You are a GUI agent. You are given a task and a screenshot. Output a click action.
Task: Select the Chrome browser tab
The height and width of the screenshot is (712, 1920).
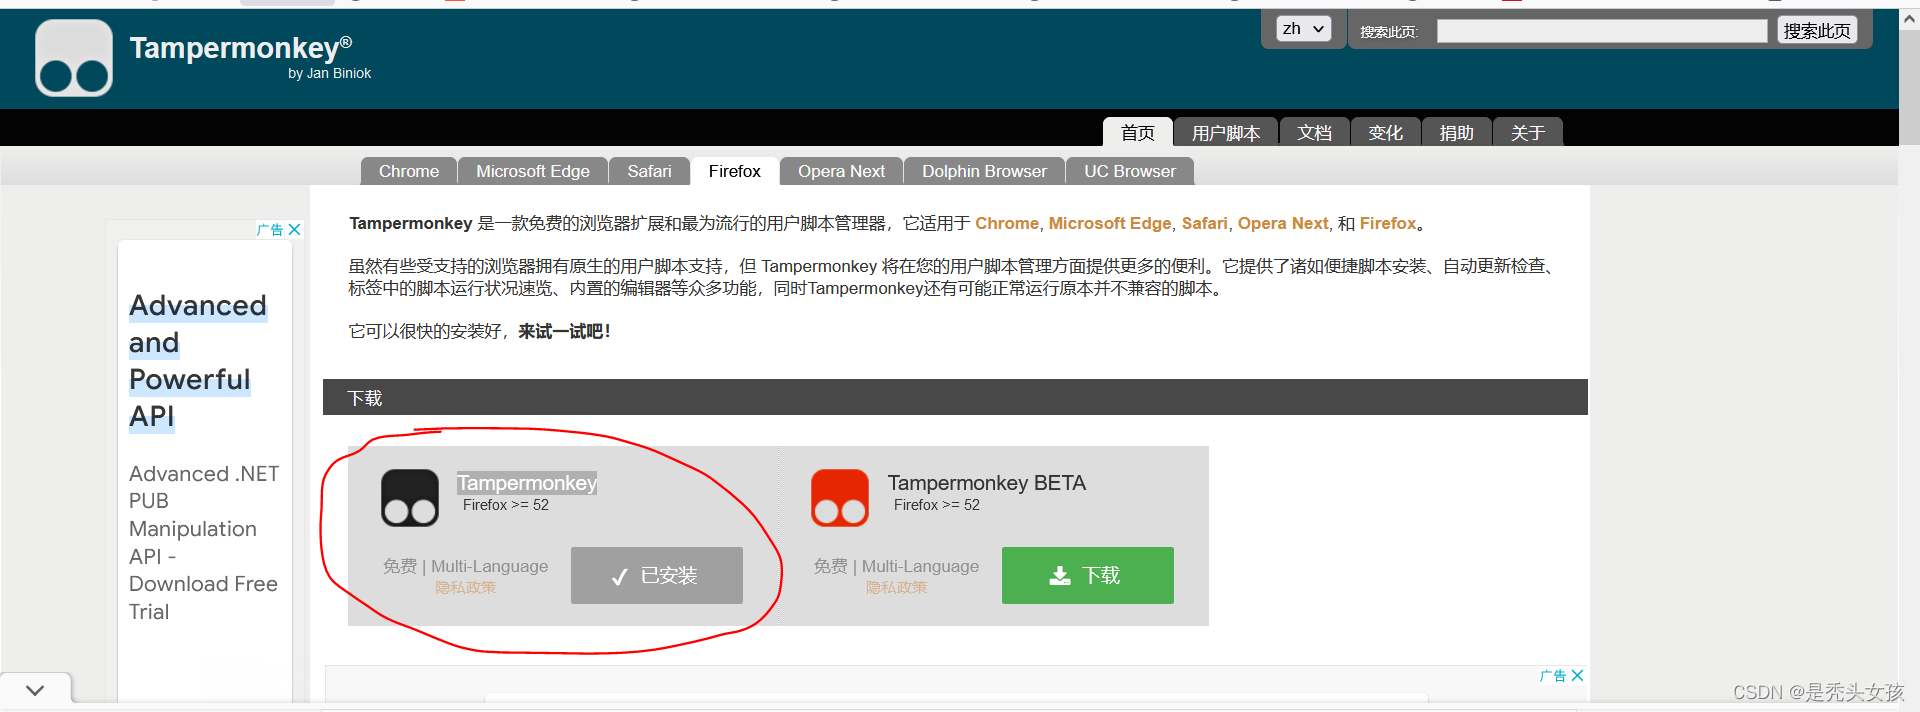[409, 171]
